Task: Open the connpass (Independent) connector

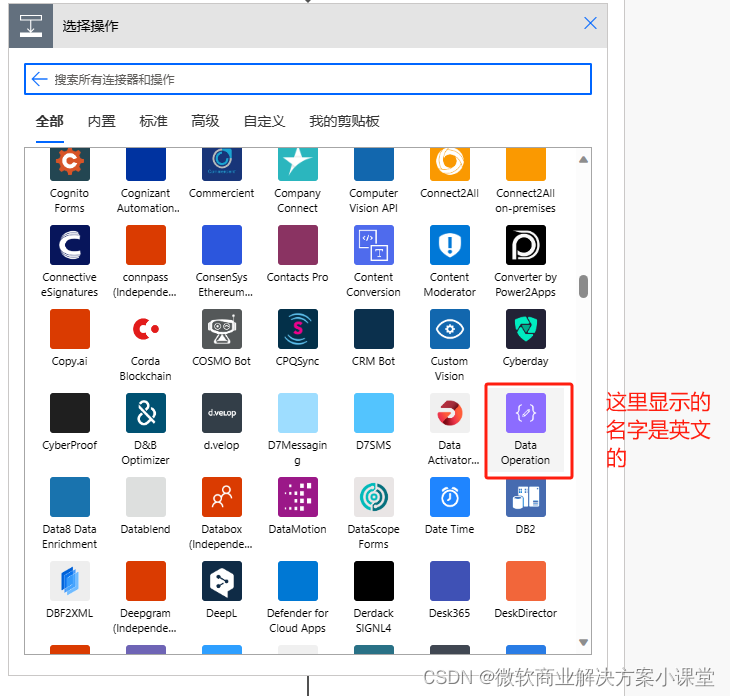Action: pyautogui.click(x=146, y=245)
